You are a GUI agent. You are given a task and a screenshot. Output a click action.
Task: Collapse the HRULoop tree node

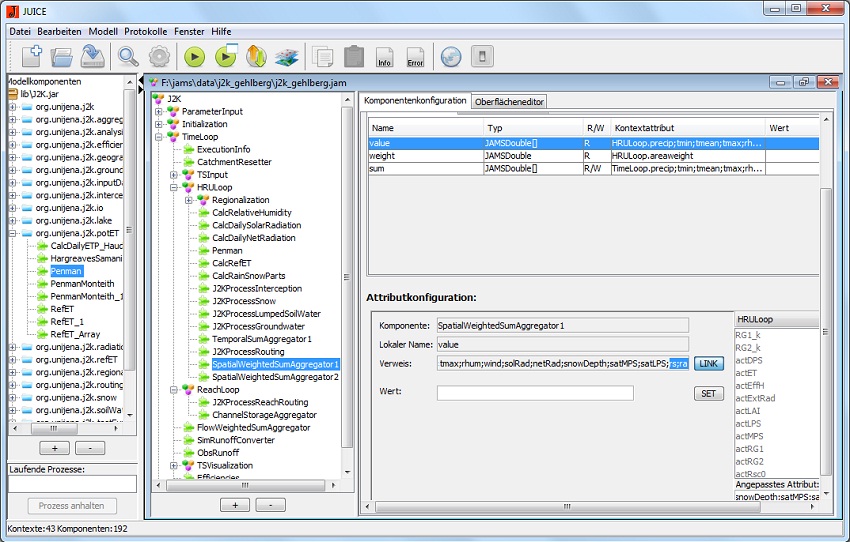174,187
